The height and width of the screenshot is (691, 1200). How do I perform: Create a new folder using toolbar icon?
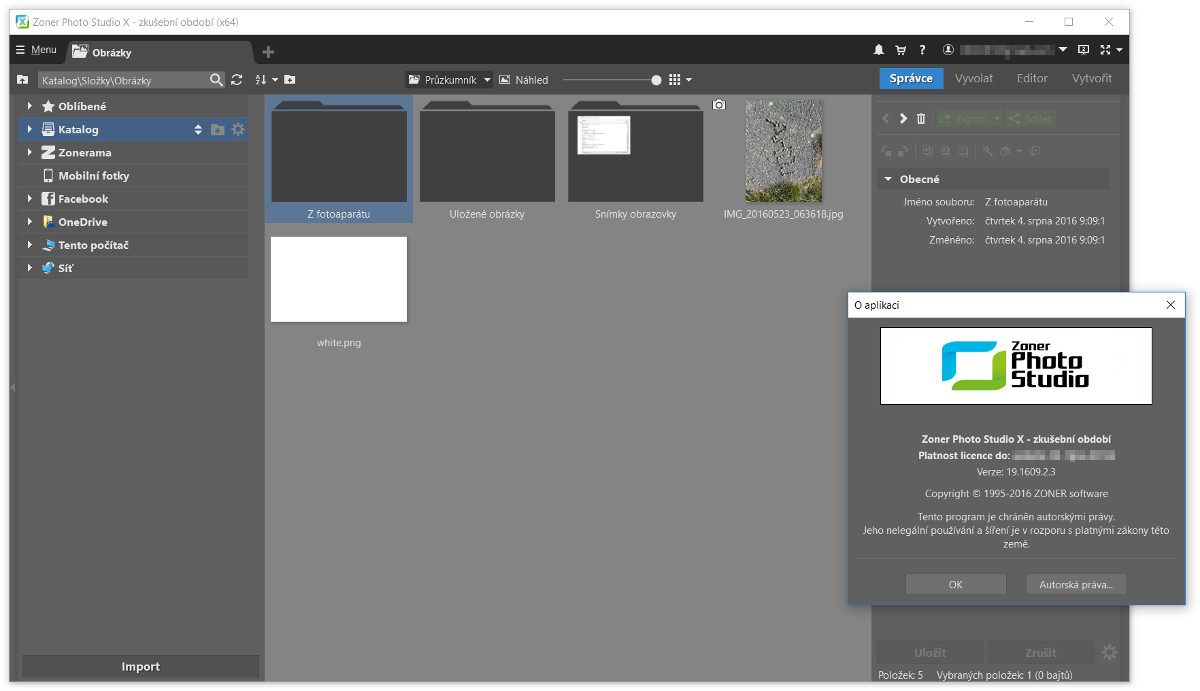click(x=289, y=80)
